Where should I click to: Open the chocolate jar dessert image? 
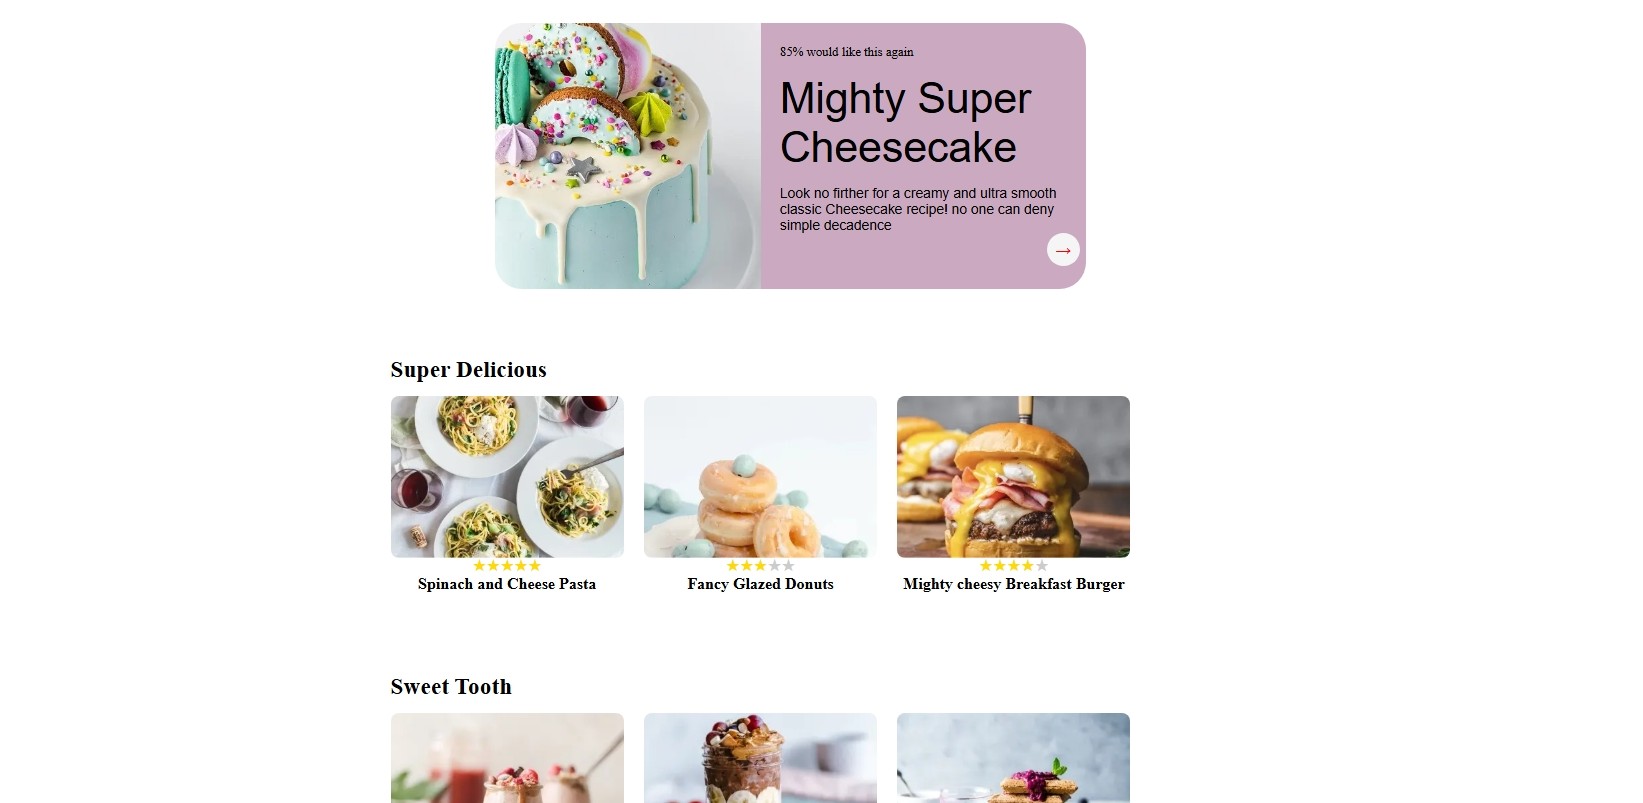point(760,758)
